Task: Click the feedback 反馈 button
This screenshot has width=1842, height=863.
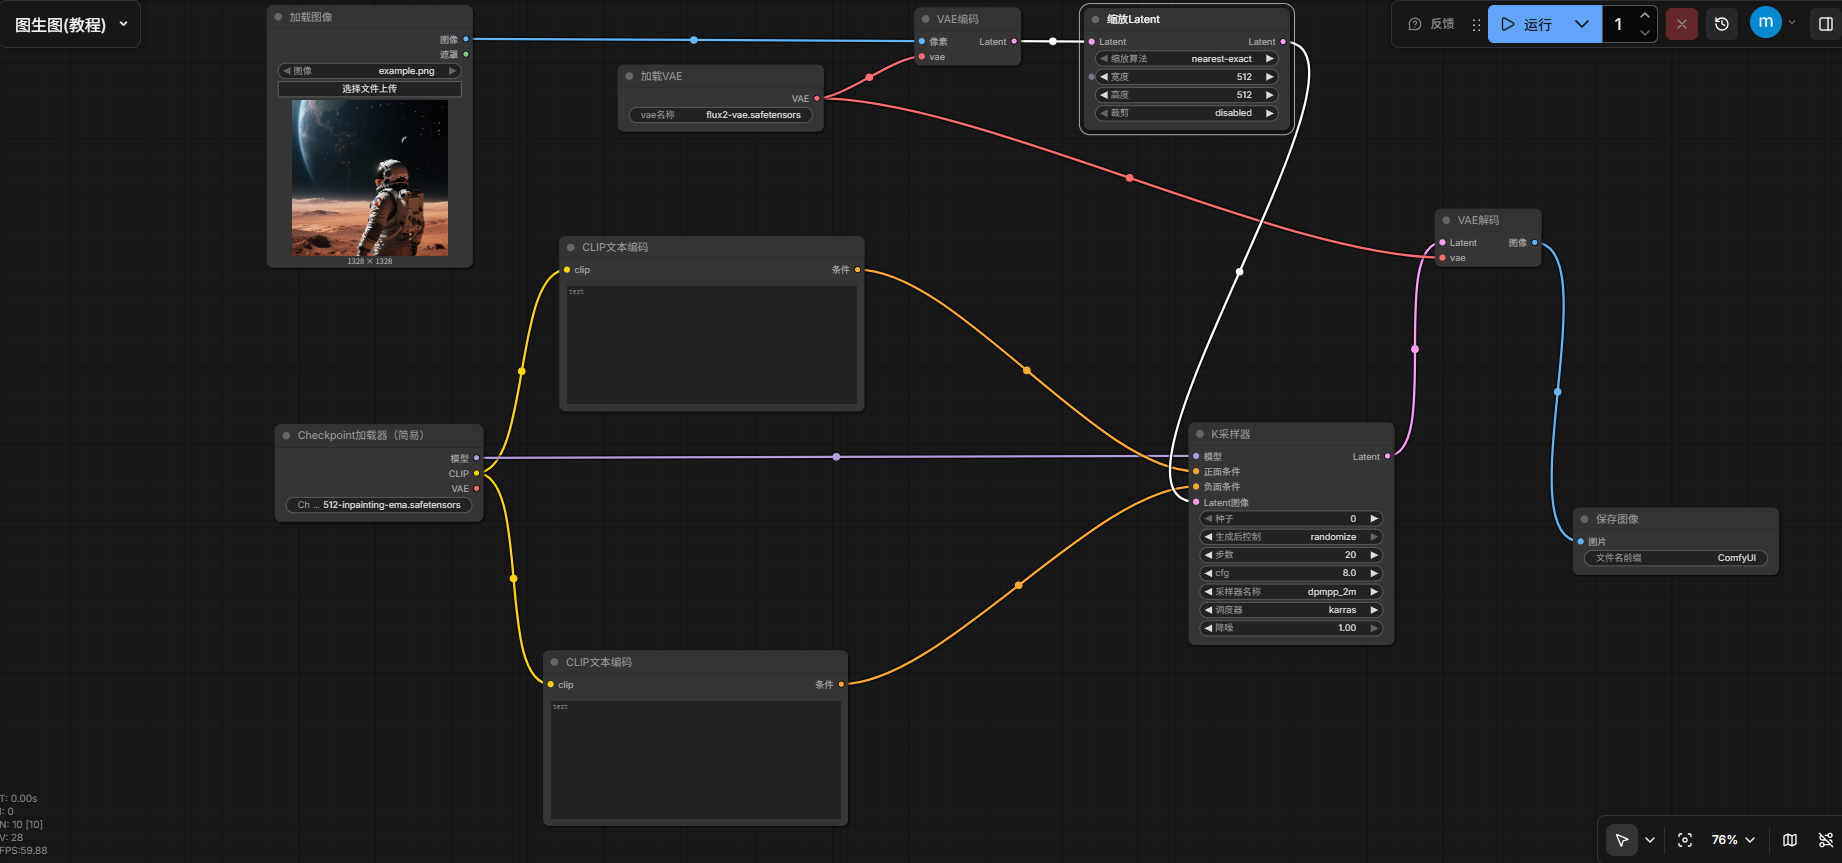Action: tap(1431, 24)
